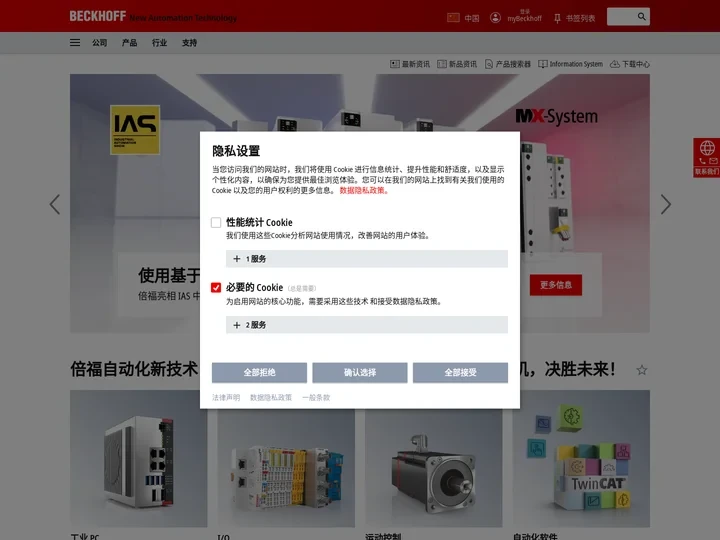Click the 更多信息 banner button
This screenshot has height=540, width=720.
pyautogui.click(x=556, y=285)
